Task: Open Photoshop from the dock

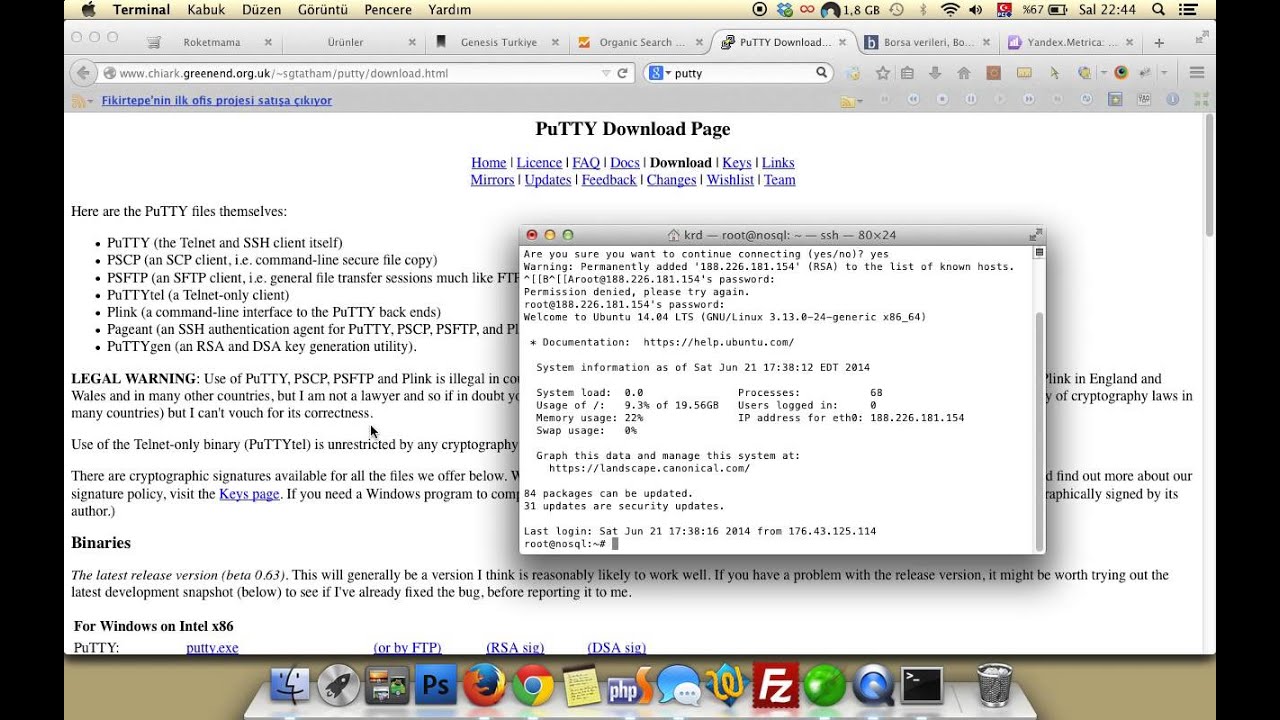Action: click(436, 686)
